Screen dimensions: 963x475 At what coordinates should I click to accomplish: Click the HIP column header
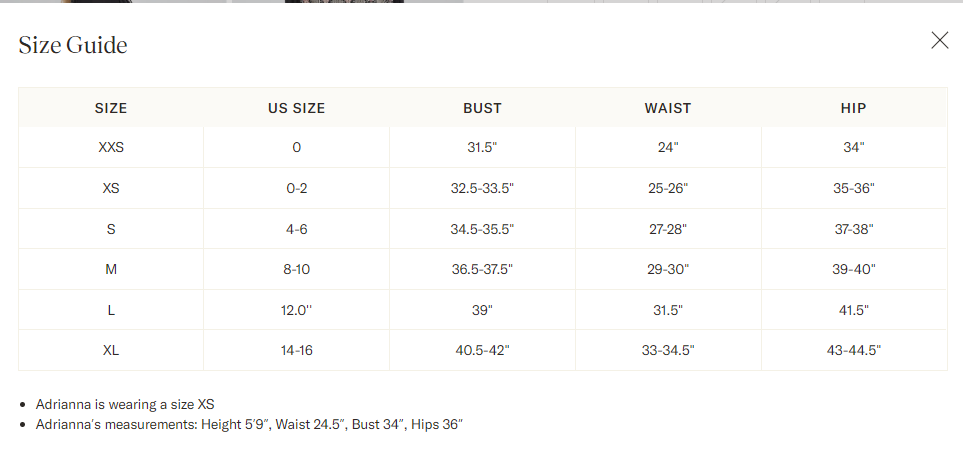coord(853,108)
